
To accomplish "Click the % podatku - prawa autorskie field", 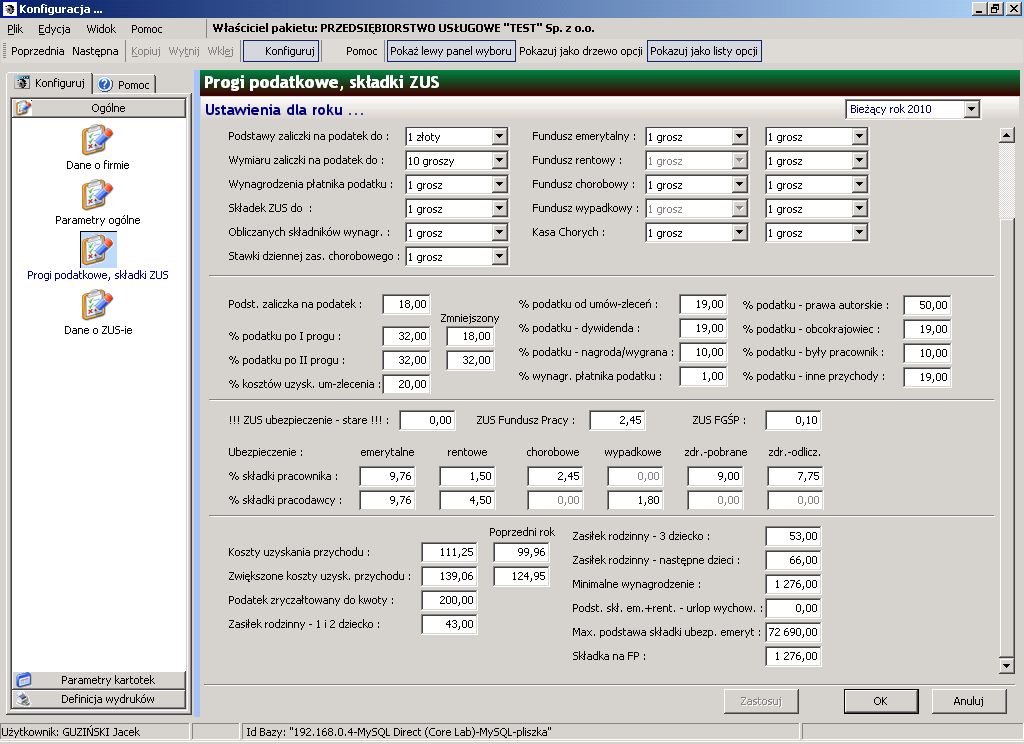I will (x=927, y=305).
